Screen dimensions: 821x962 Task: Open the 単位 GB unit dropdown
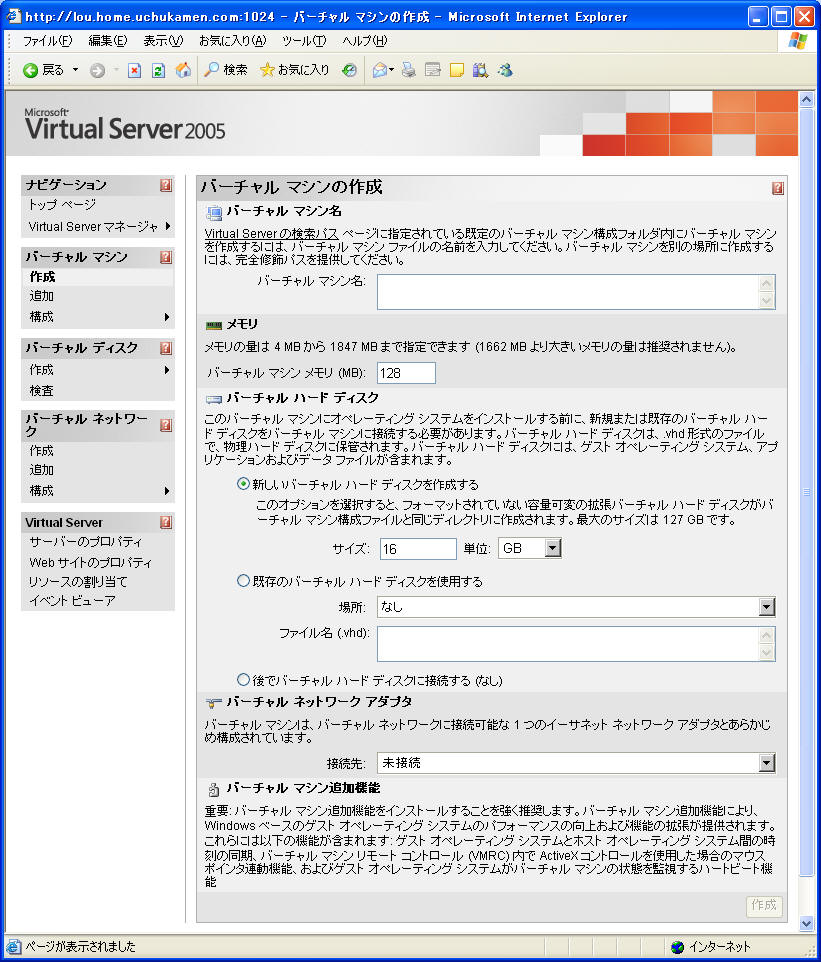coord(530,548)
